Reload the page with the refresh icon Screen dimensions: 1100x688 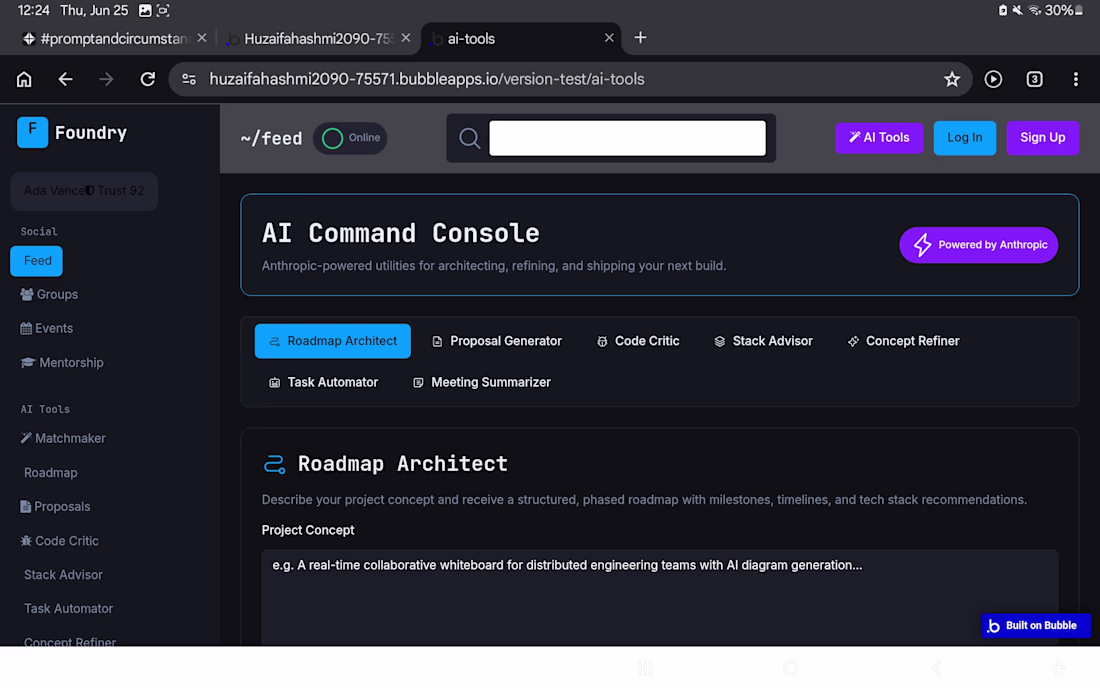[x=147, y=79]
